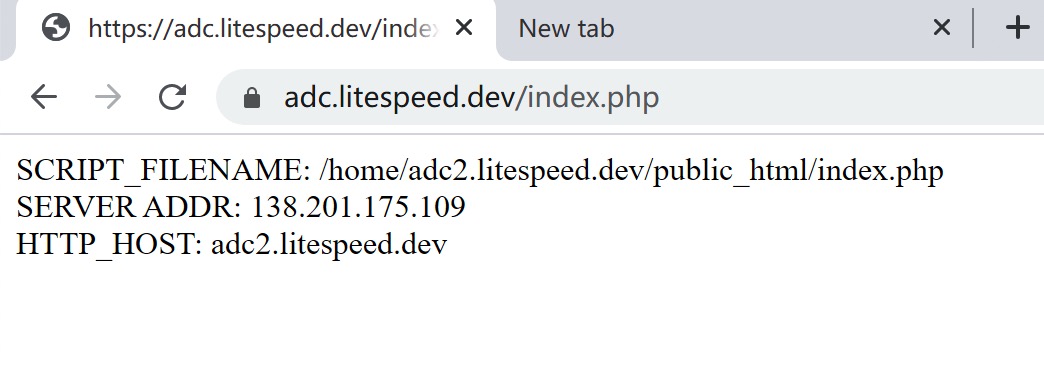Reload the current page
Image resolution: width=1044 pixels, height=372 pixels.
(x=172, y=97)
